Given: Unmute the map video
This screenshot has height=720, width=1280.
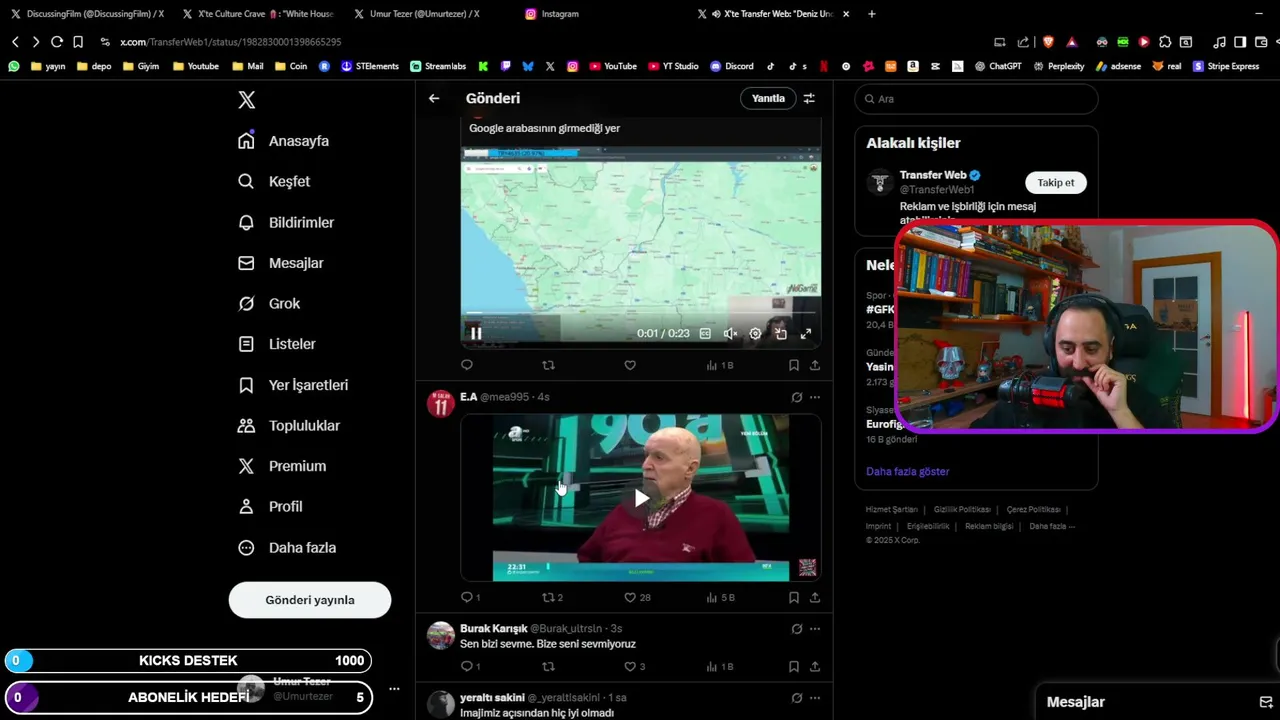Looking at the screenshot, I should coord(730,334).
